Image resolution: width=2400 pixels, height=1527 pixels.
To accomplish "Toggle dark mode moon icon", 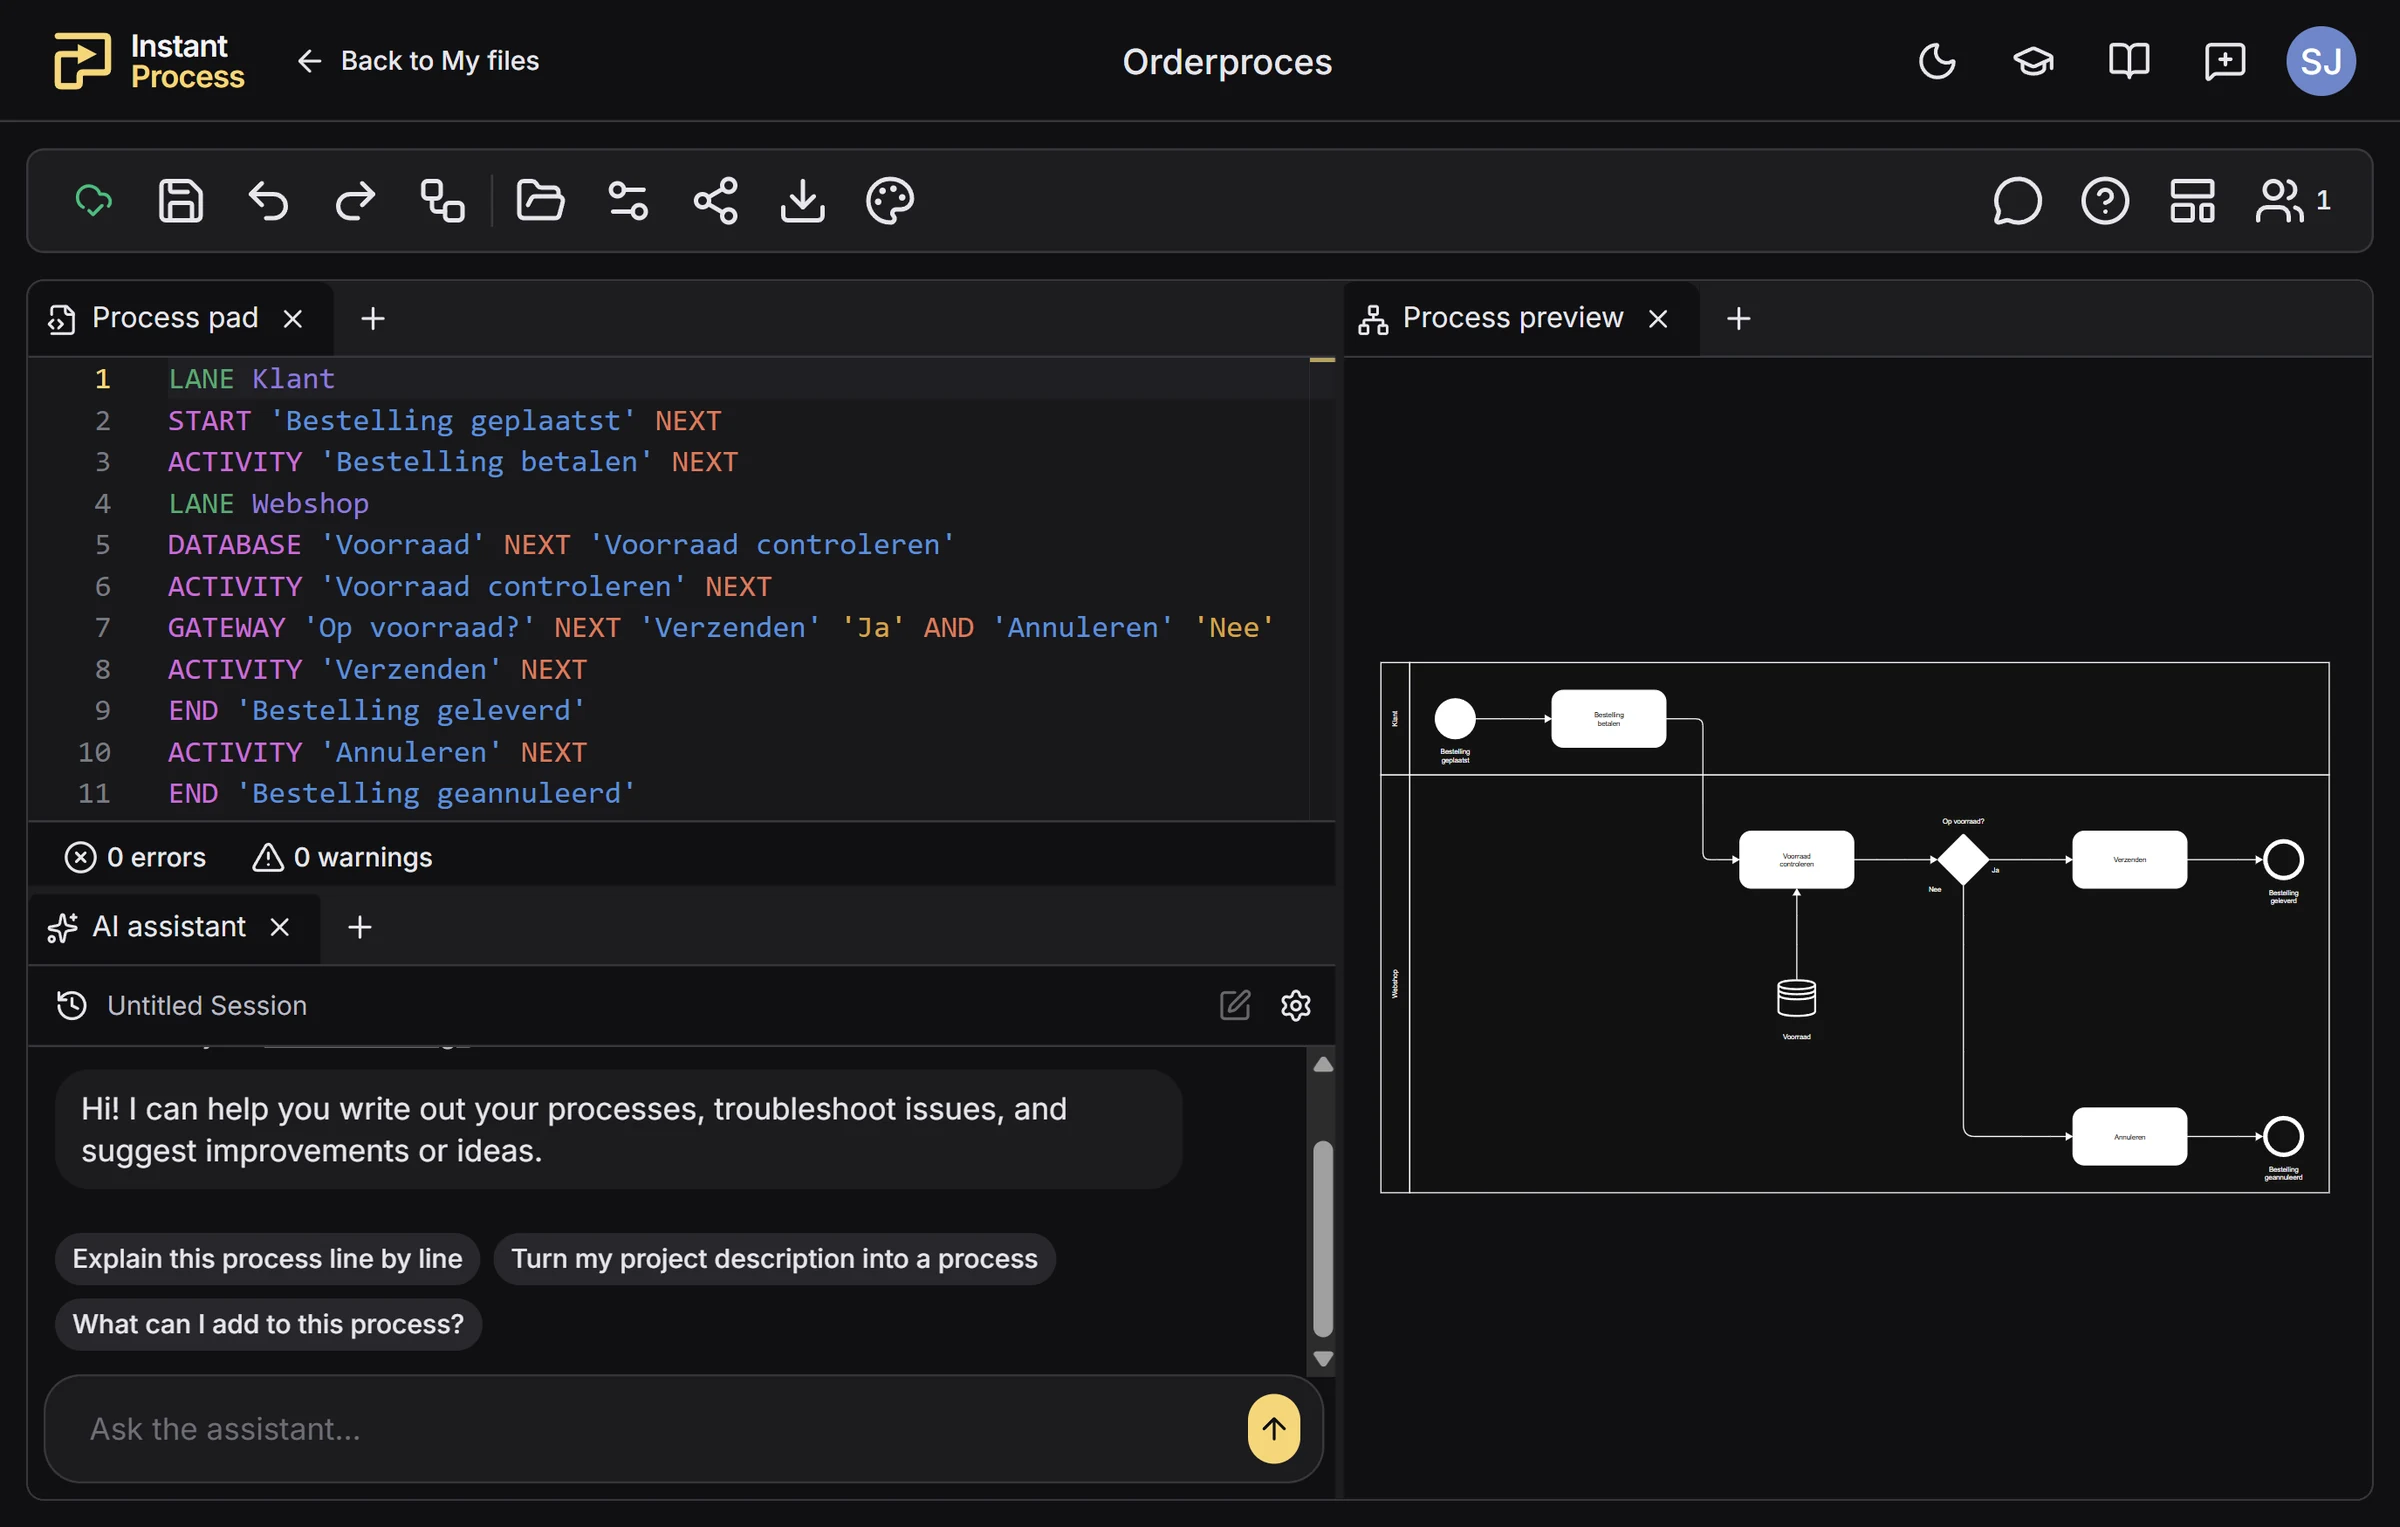I will [x=1938, y=61].
